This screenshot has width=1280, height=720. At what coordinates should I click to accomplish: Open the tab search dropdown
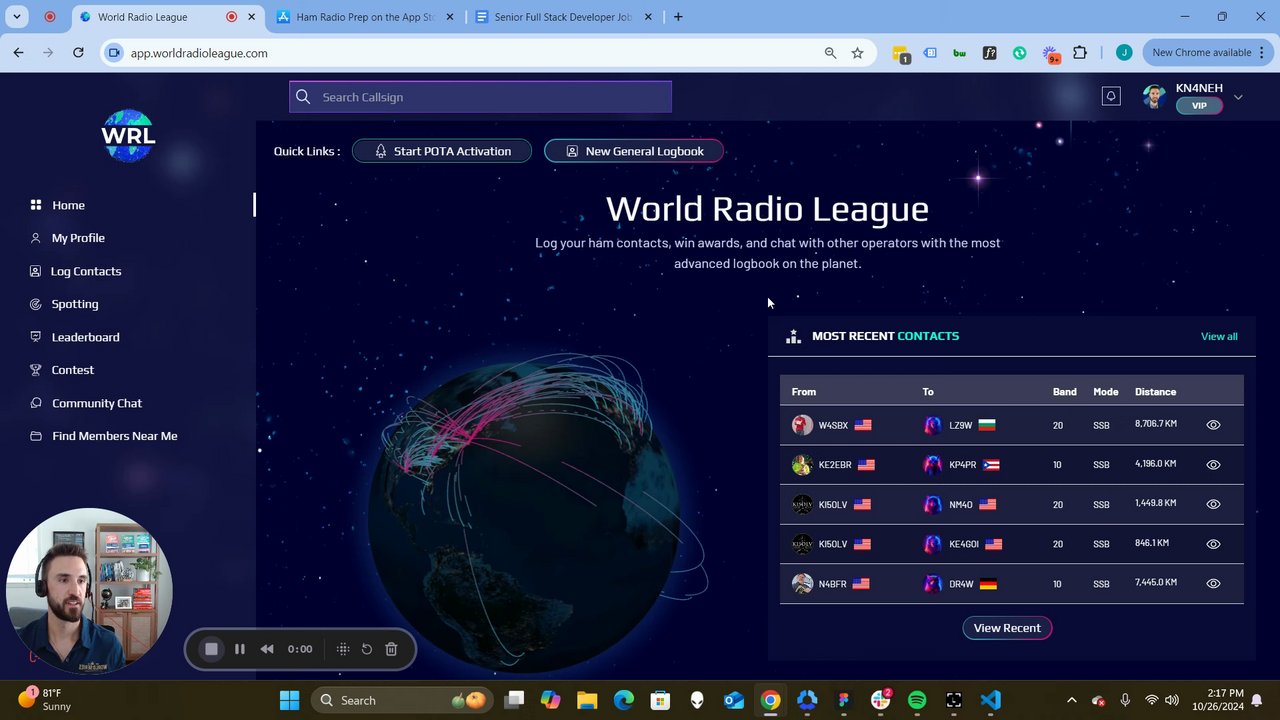pos(17,17)
